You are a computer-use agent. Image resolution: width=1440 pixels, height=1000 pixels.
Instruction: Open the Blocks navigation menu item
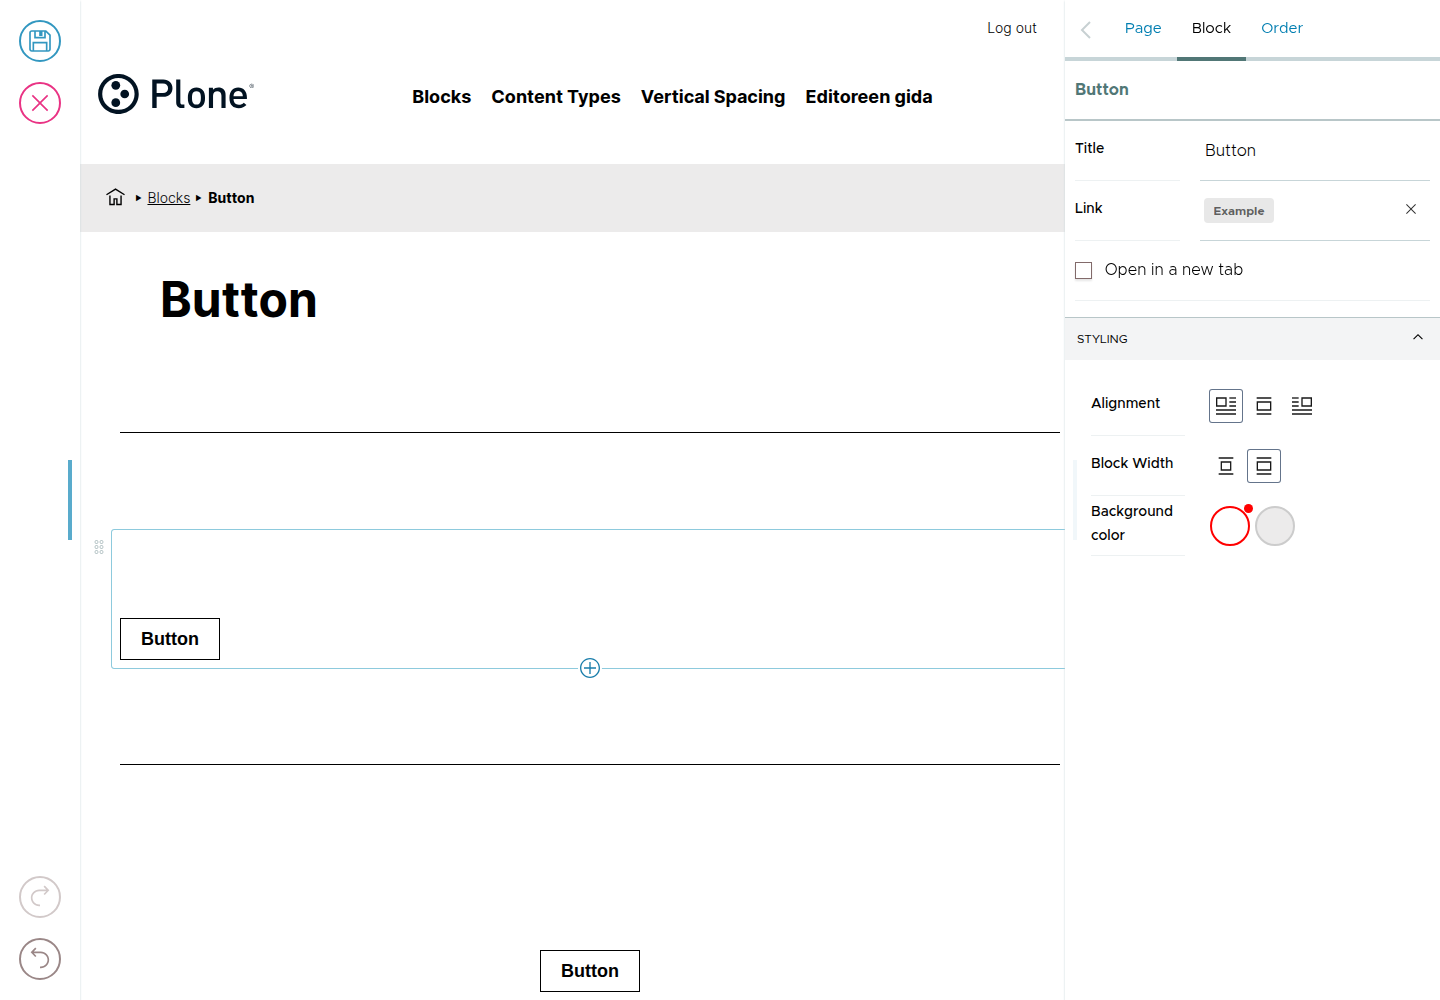coord(442,97)
